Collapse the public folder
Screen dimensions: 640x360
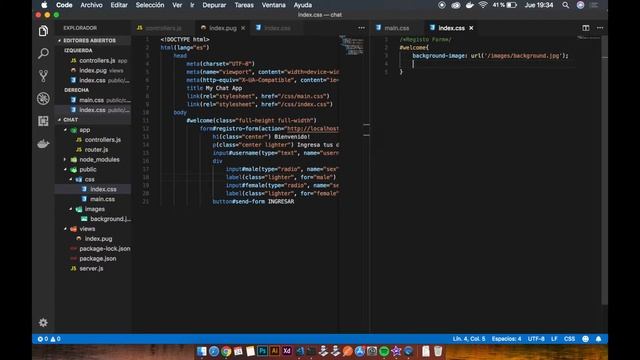coord(65,169)
